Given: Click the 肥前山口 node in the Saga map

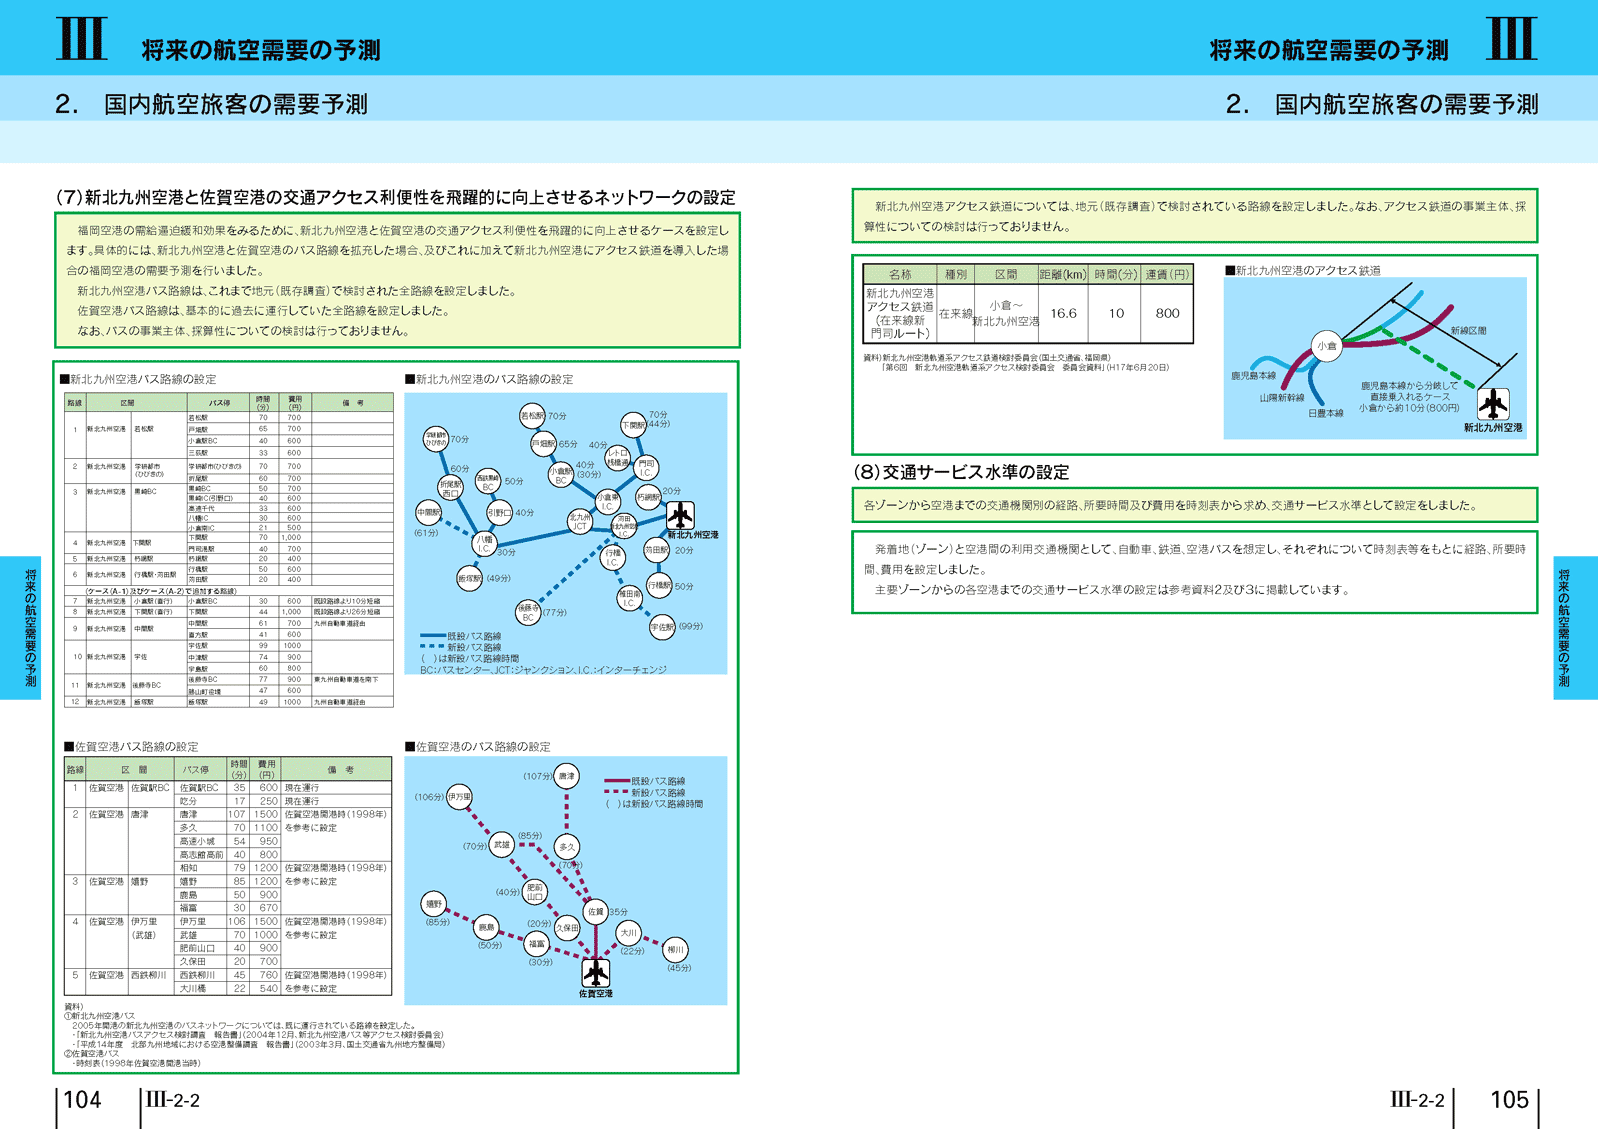Looking at the screenshot, I should 535,892.
